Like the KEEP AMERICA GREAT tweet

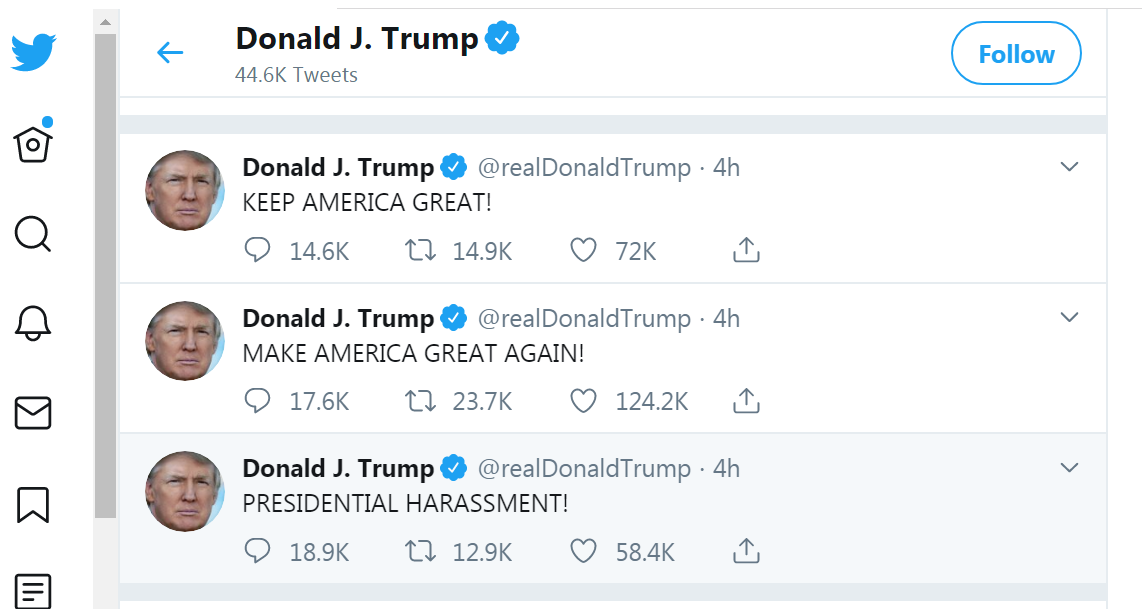click(x=583, y=250)
